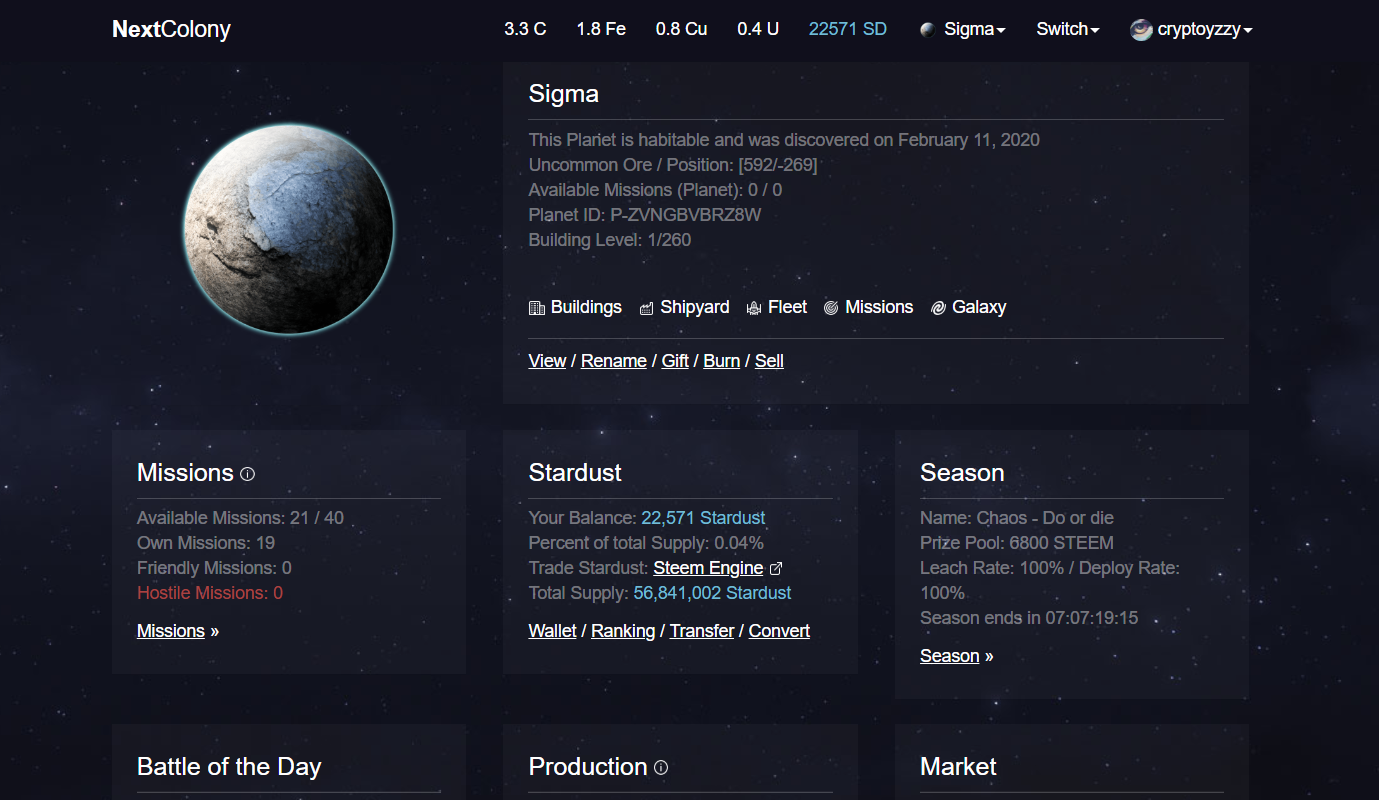Expand the Sigma planet dropdown

[962, 29]
